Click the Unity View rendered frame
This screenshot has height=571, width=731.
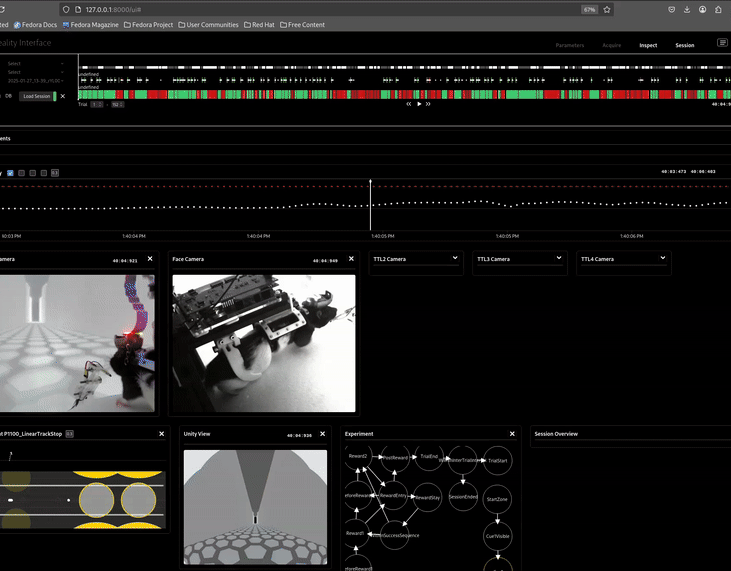[x=255, y=507]
